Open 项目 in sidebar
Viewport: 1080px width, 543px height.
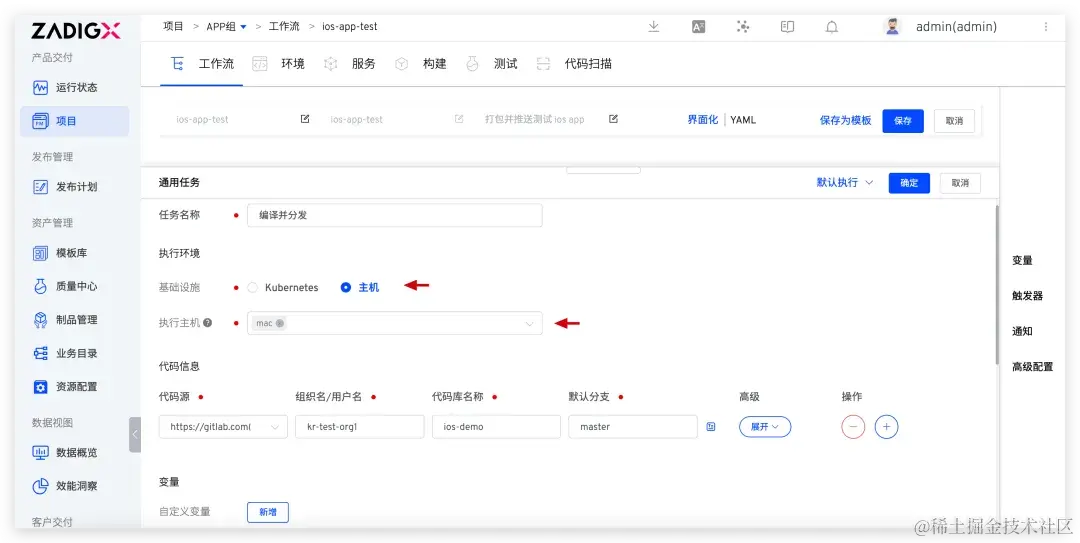point(74,121)
